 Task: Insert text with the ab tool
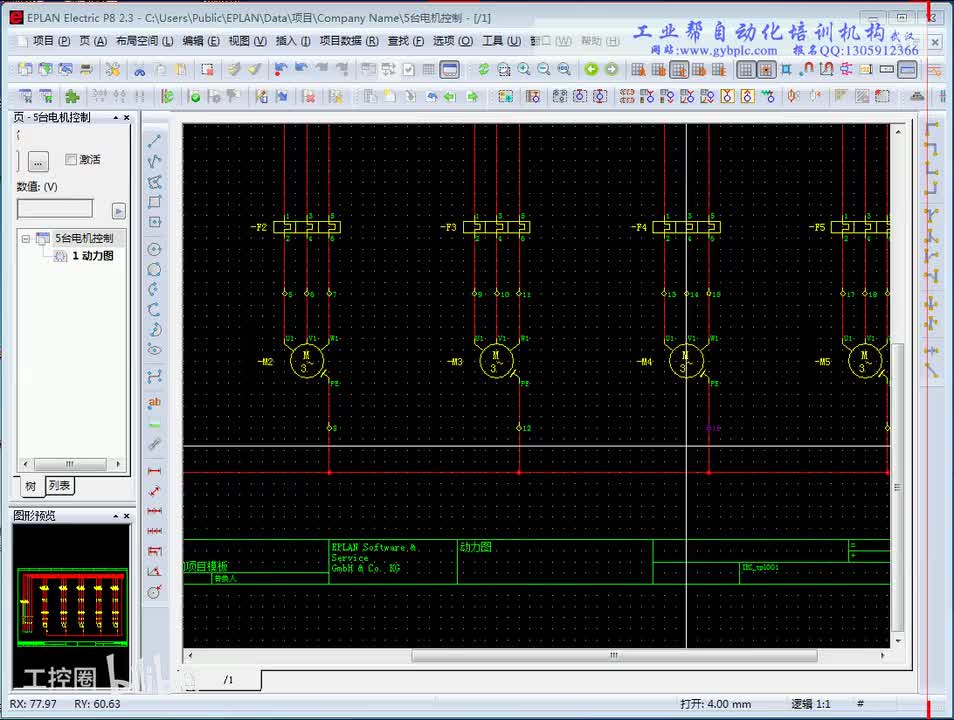coord(155,402)
